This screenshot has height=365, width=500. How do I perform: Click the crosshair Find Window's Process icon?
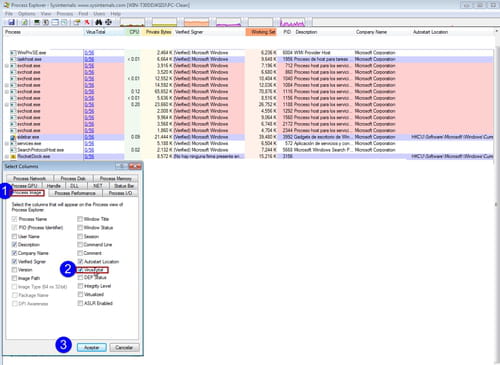coord(108,22)
